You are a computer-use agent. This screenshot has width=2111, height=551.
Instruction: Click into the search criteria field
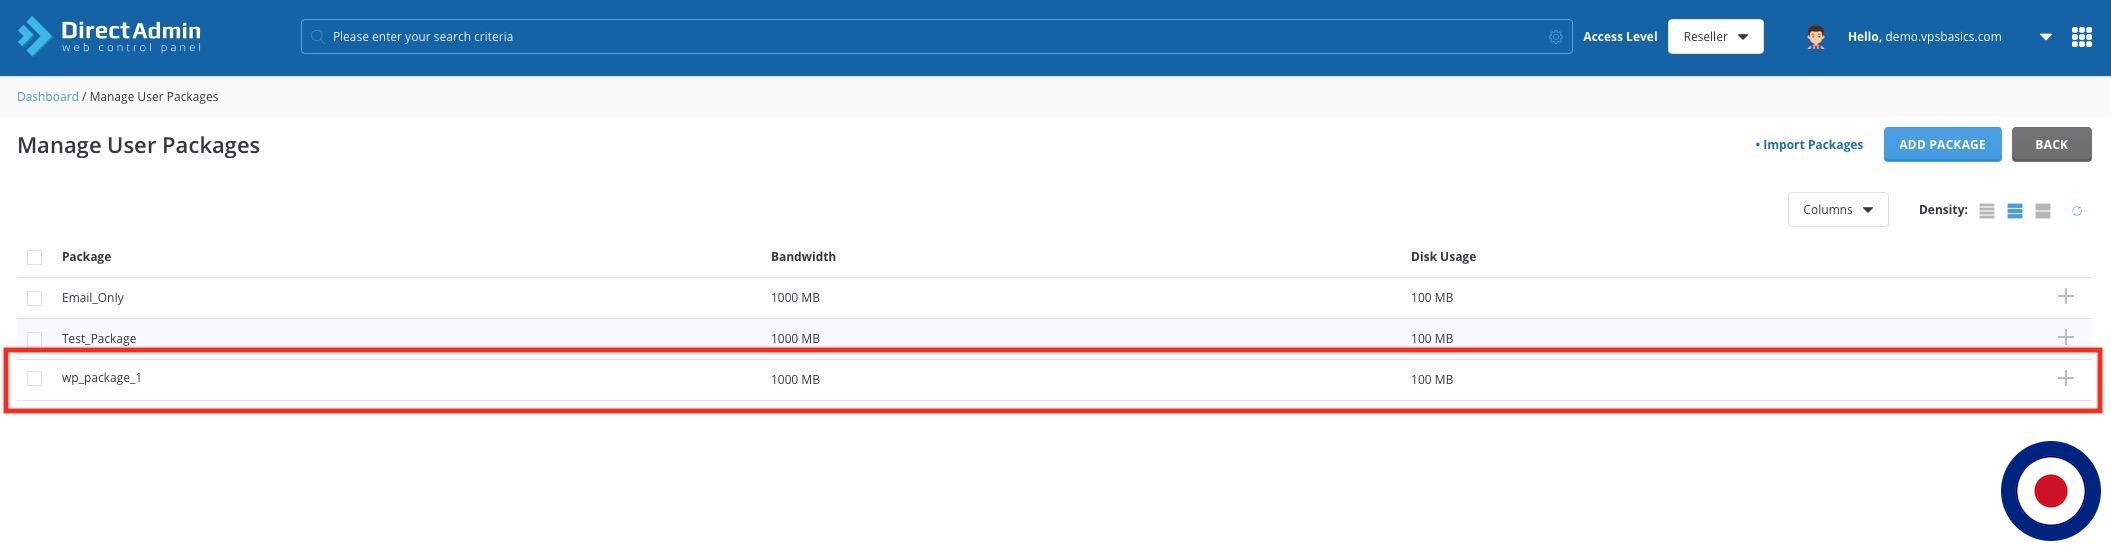930,37
